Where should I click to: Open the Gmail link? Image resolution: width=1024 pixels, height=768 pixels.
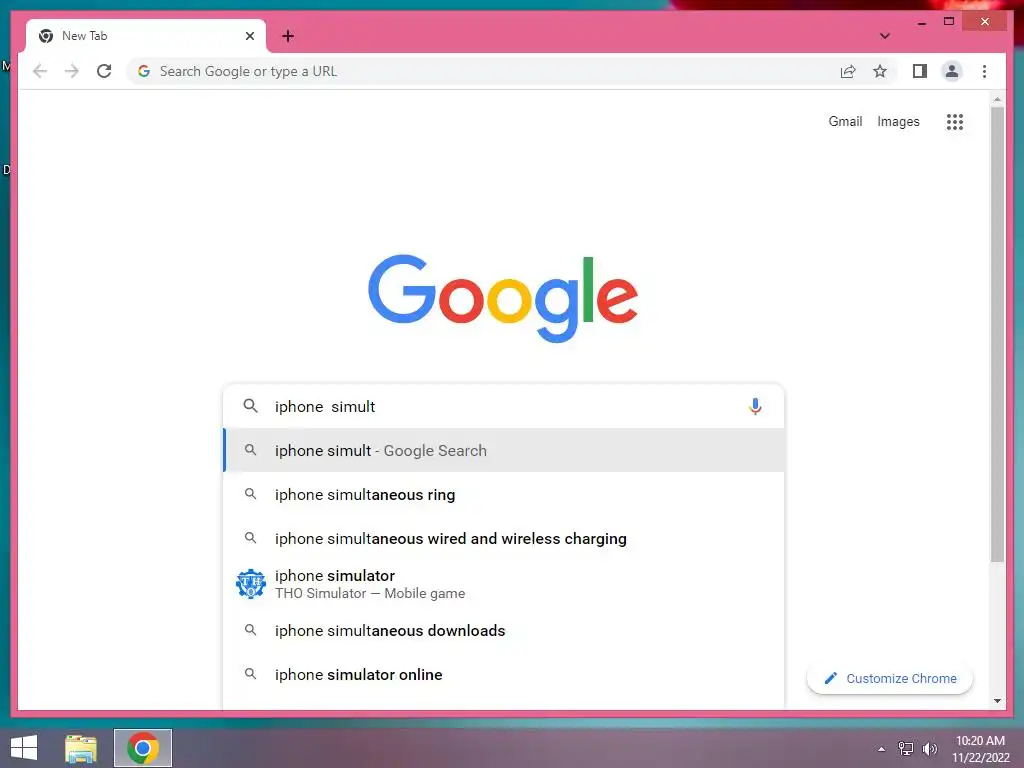coord(845,121)
